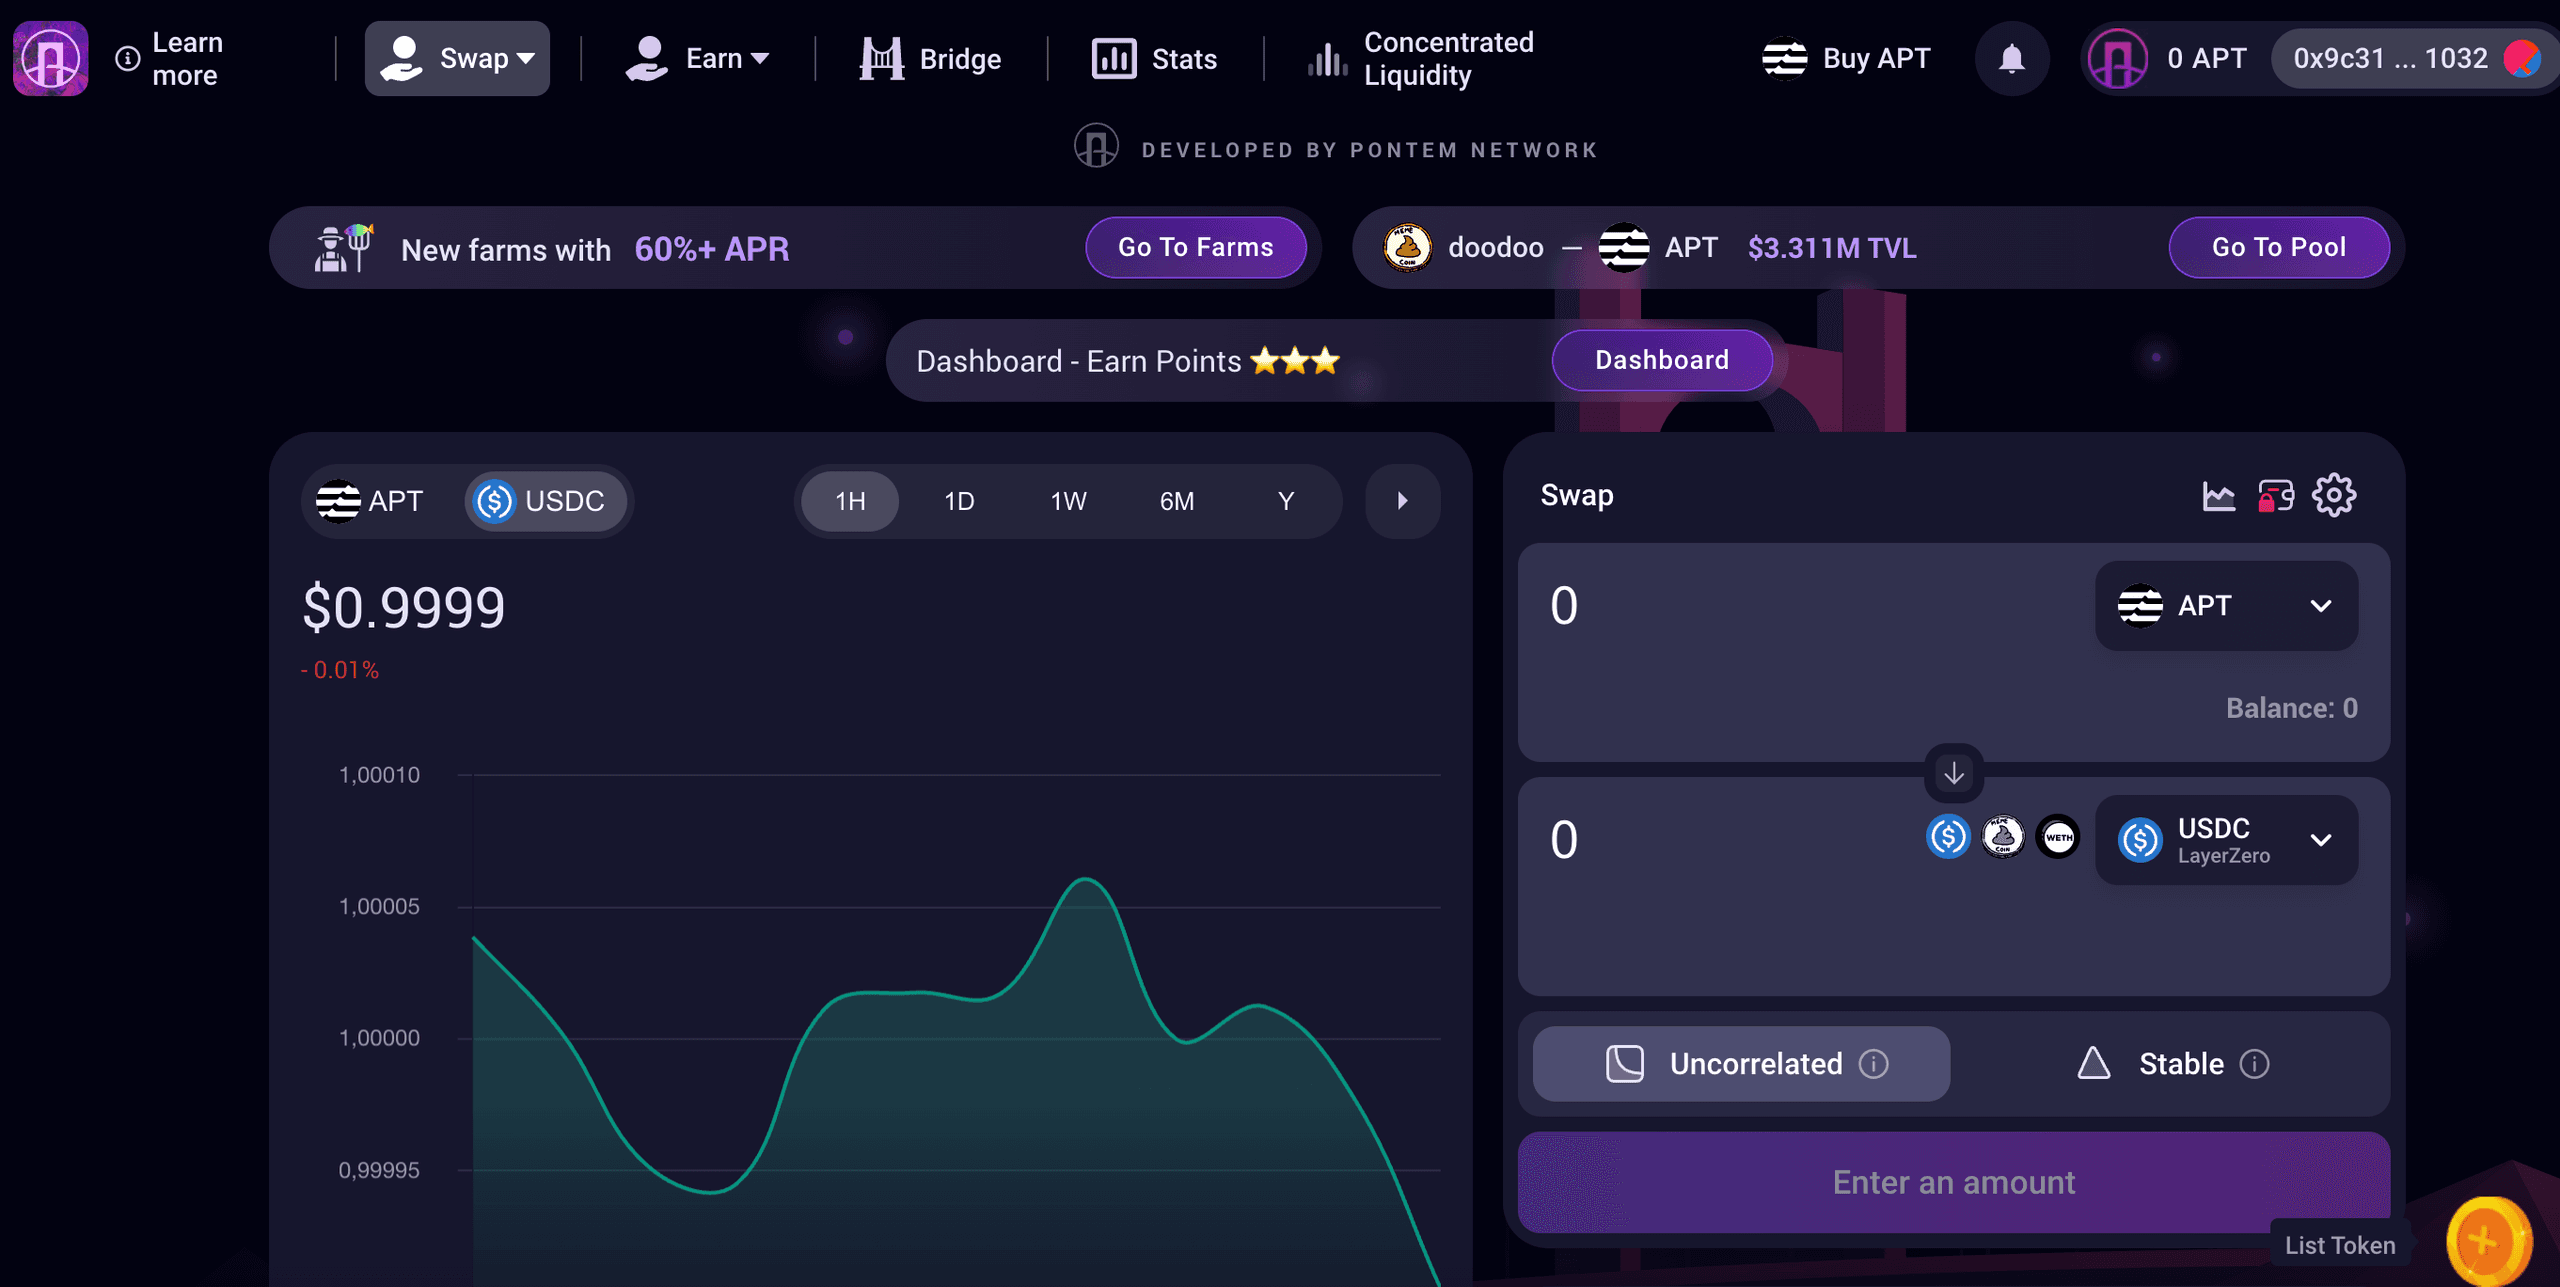Click the 0x9c31 ... 1032 wallet address
Viewport: 2560px width, 1287px height.
point(2390,58)
